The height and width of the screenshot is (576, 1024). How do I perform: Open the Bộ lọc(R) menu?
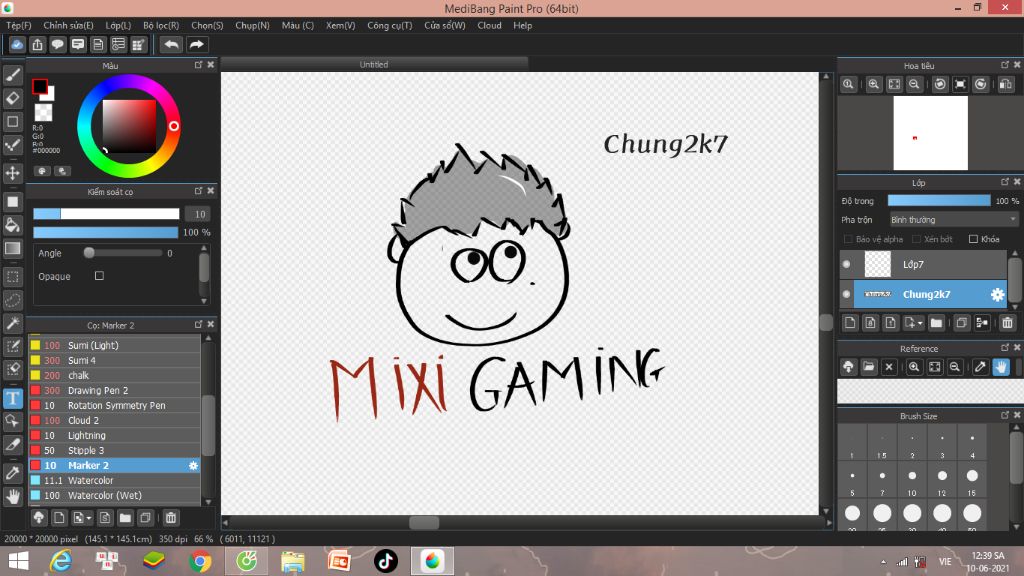point(161,25)
